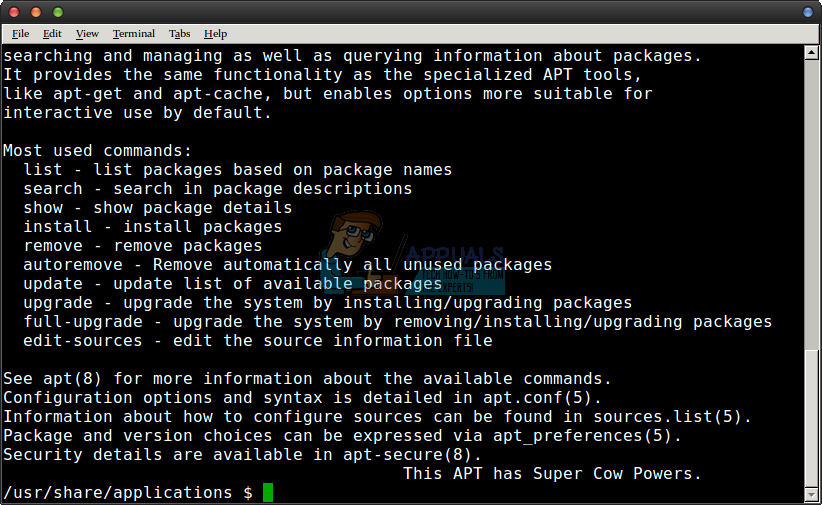Open the File menu
This screenshot has height=505, width=822.
click(x=20, y=34)
